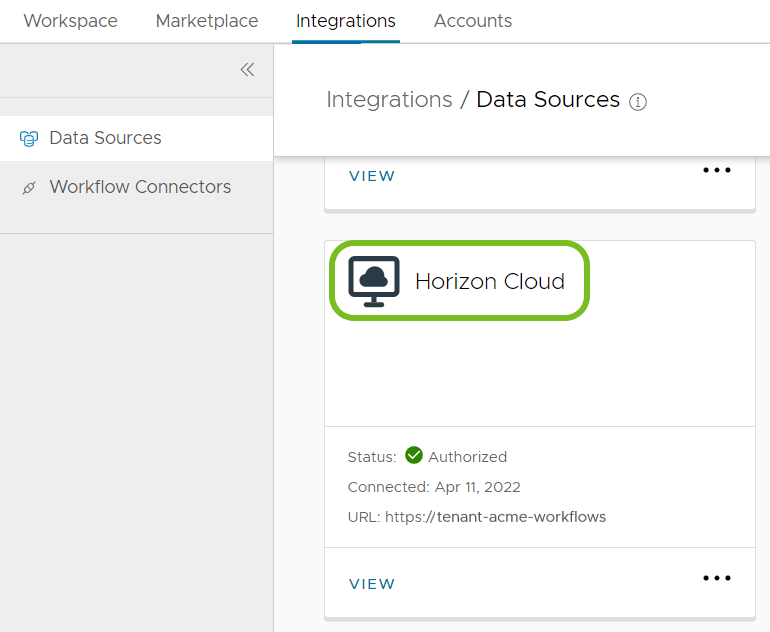Click the Data Sources page heading
770x632 pixels.
pos(548,100)
